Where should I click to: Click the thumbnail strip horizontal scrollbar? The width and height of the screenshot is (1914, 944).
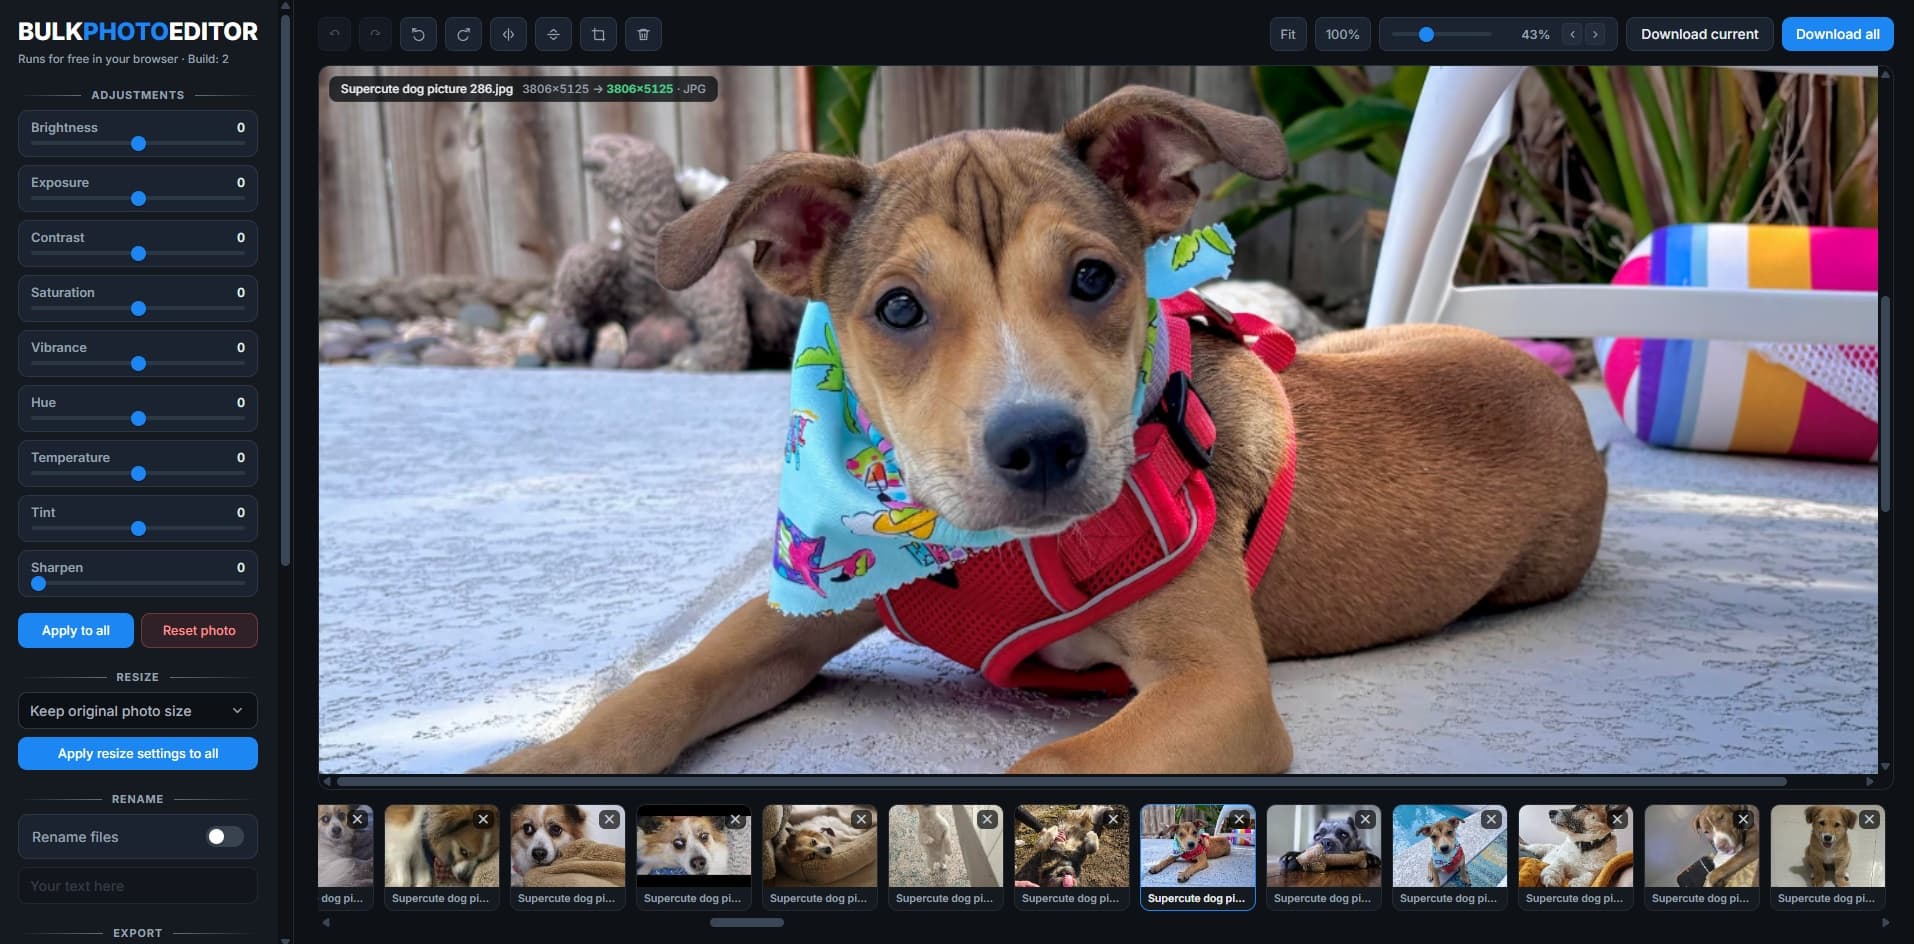coord(747,923)
